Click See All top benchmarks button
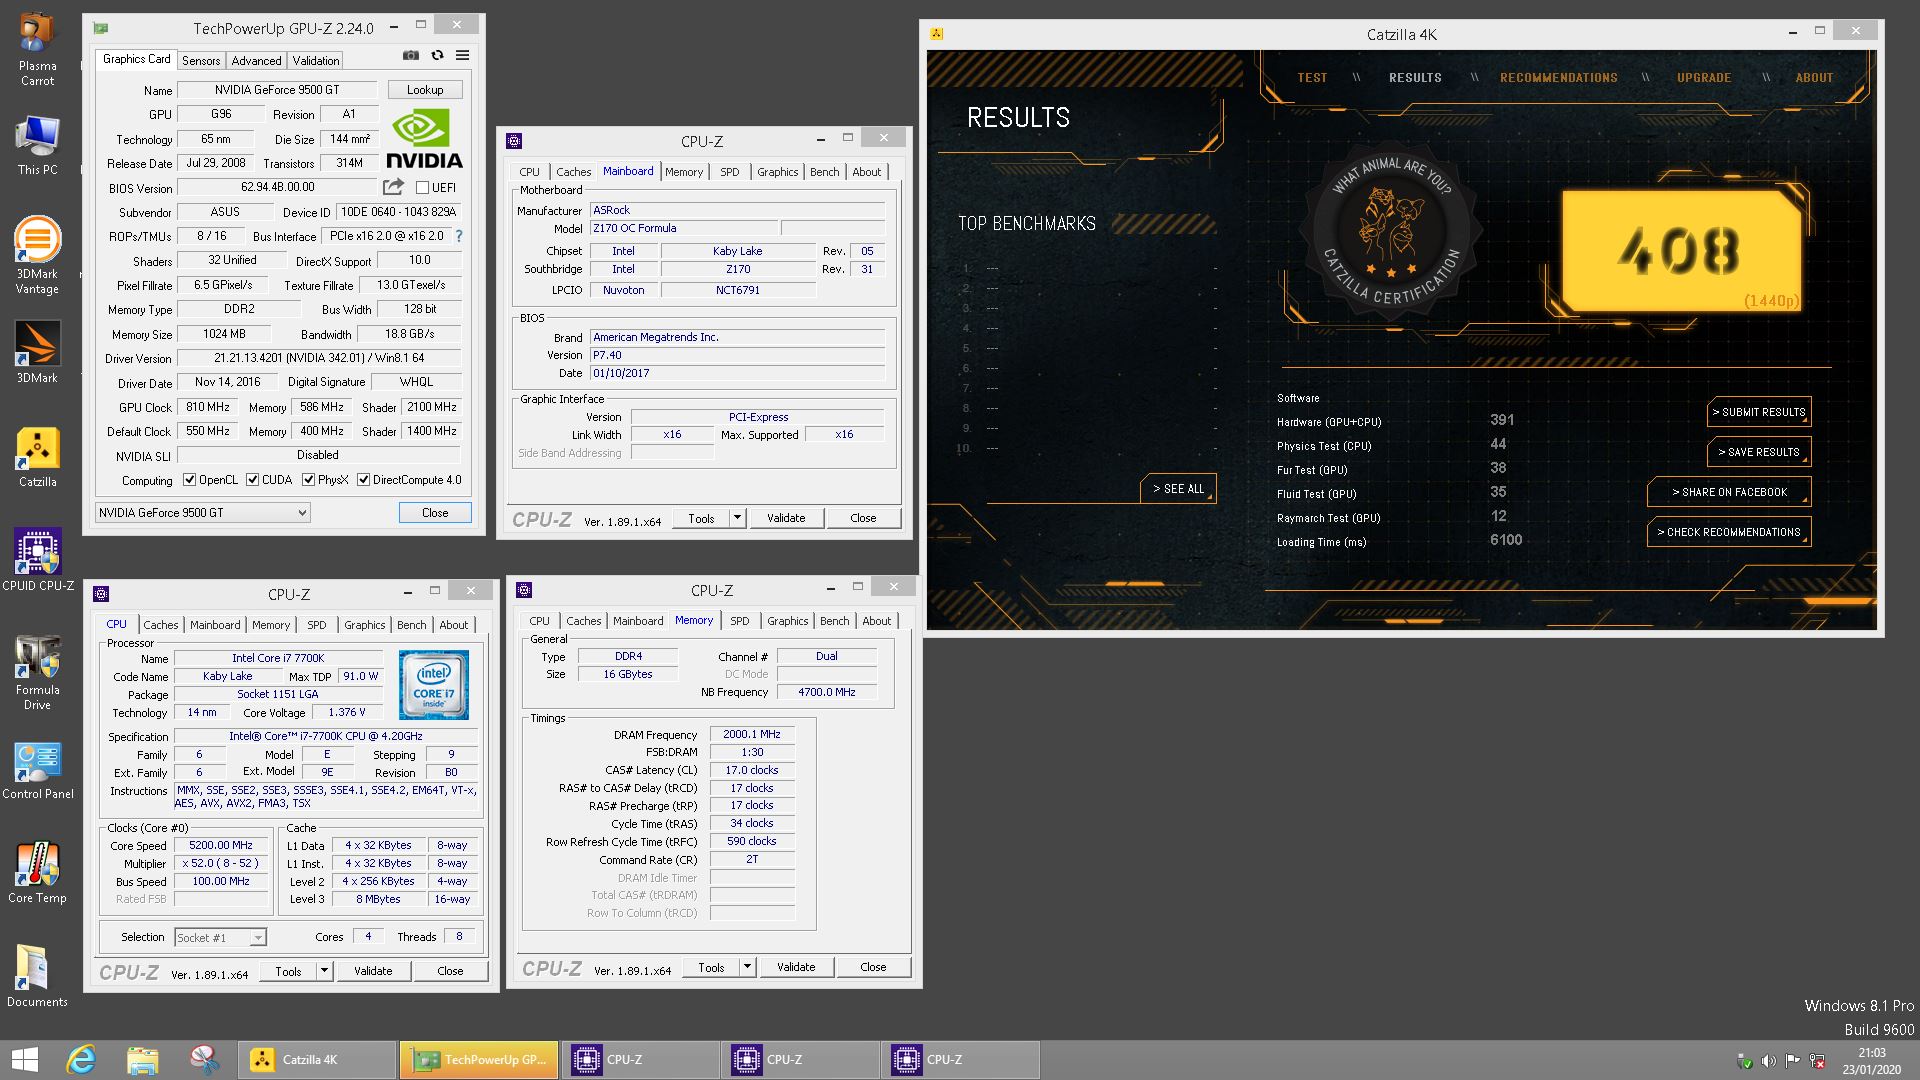Image resolution: width=1920 pixels, height=1080 pixels. (x=1178, y=489)
